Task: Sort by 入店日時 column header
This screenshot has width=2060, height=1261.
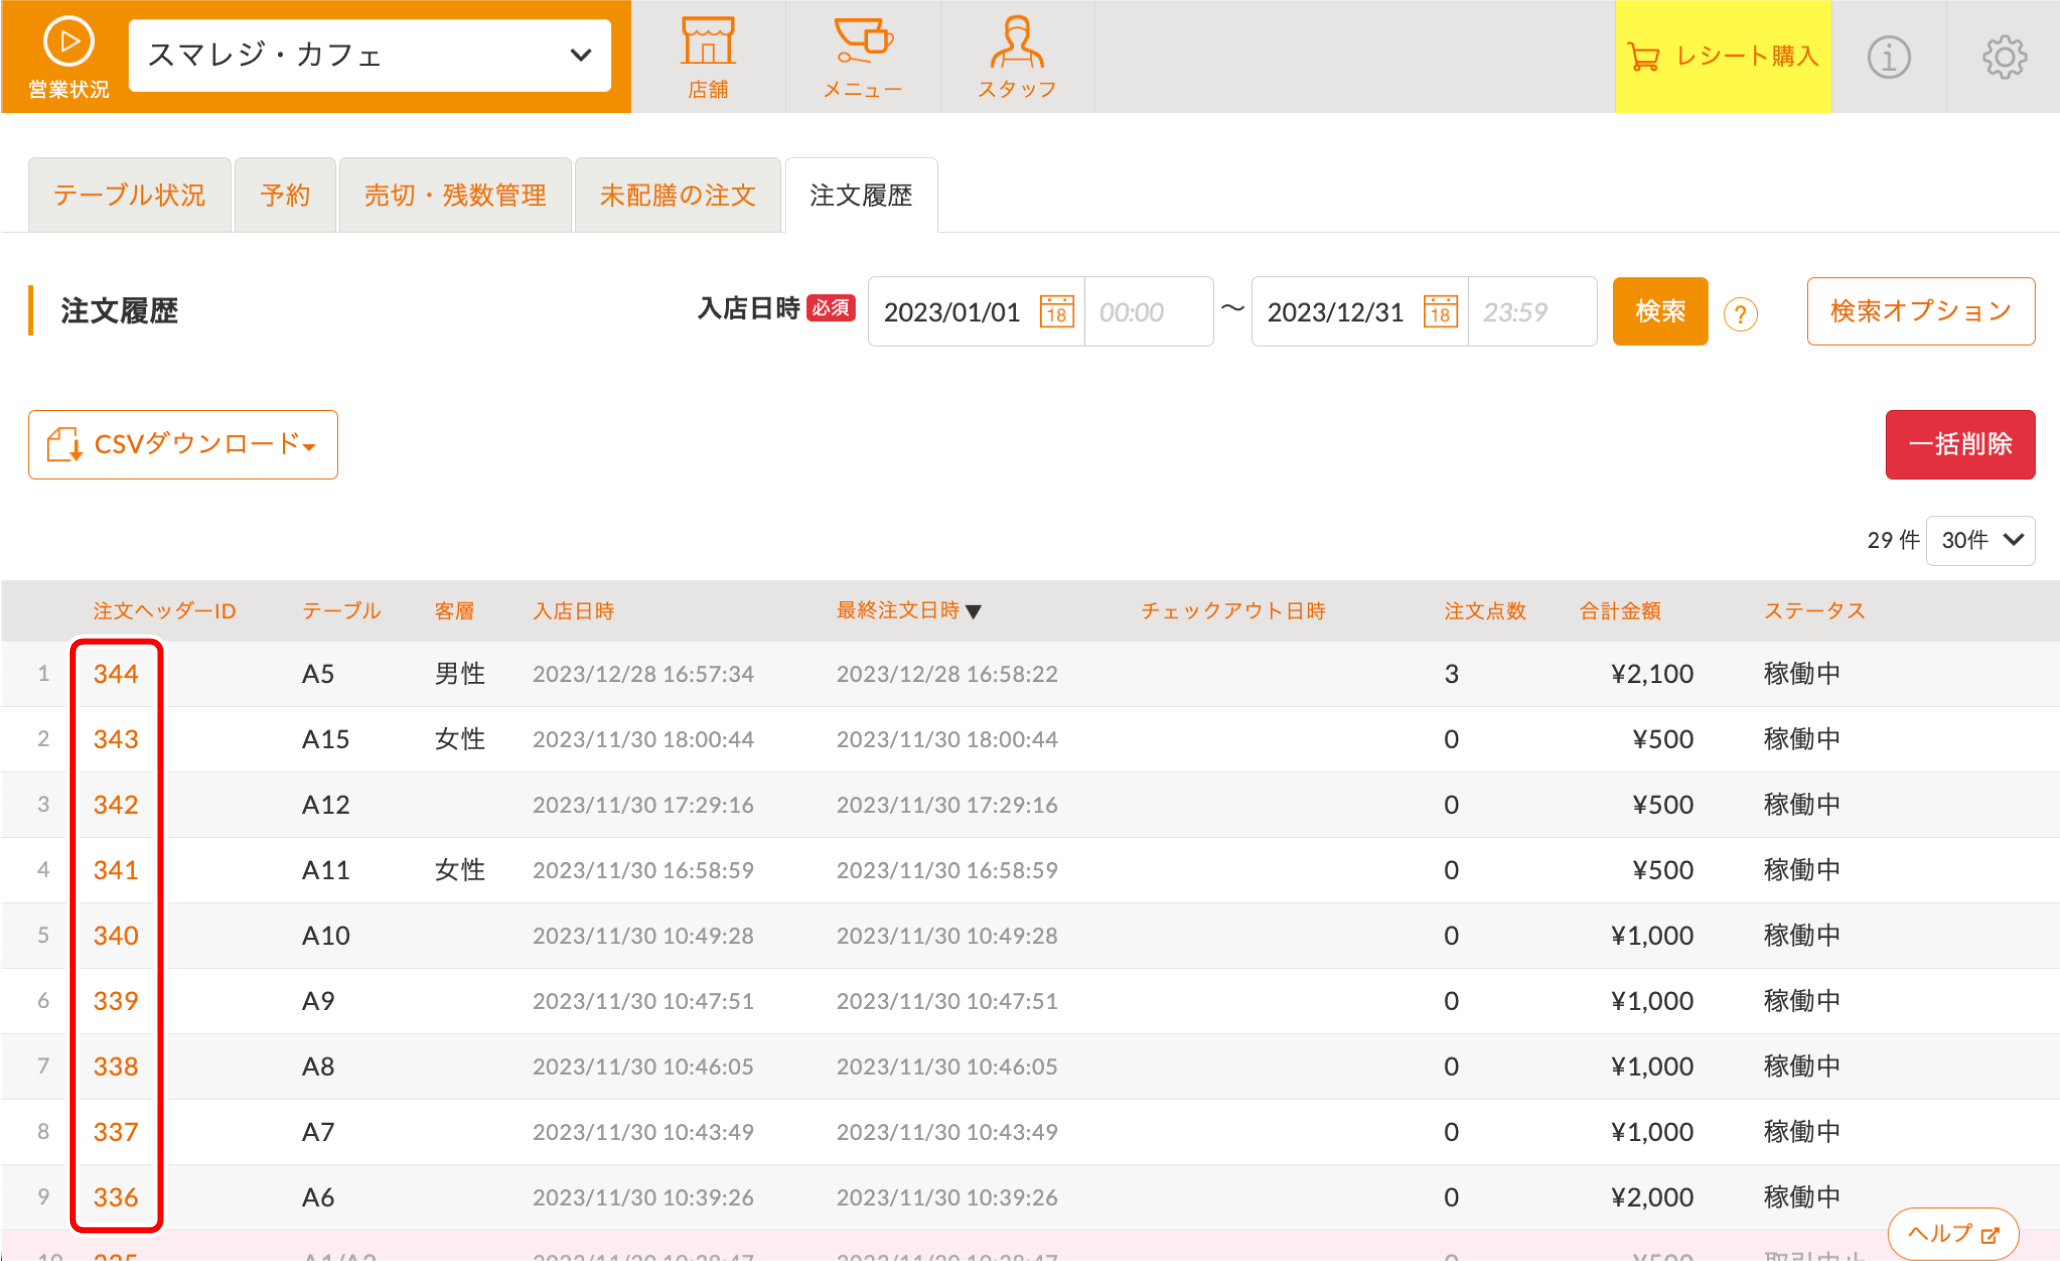Action: pyautogui.click(x=573, y=611)
